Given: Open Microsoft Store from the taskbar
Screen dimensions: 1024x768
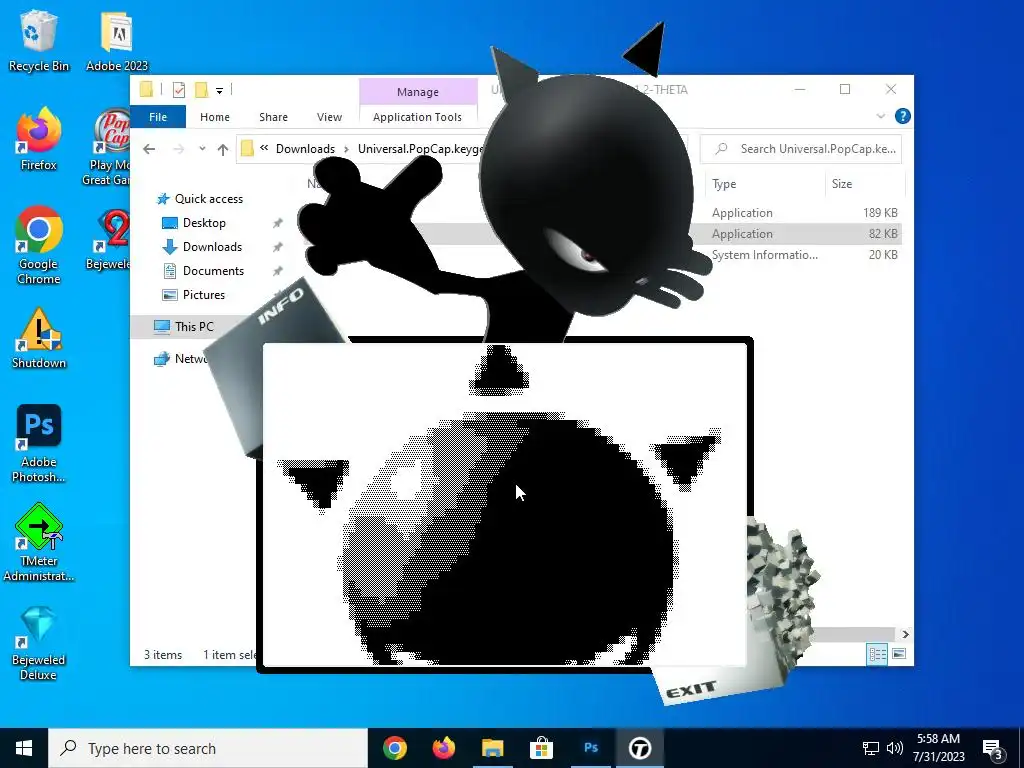Looking at the screenshot, I should pyautogui.click(x=541, y=748).
